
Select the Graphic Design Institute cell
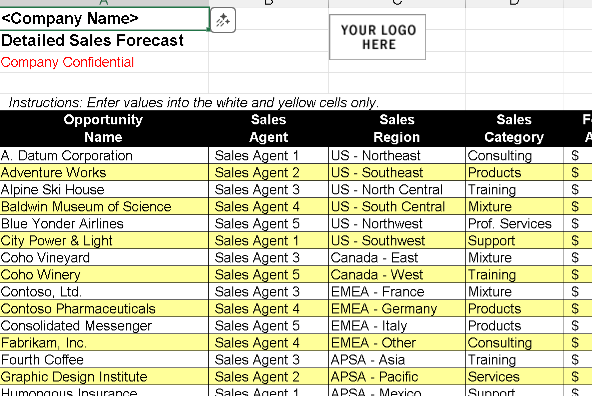(x=104, y=376)
